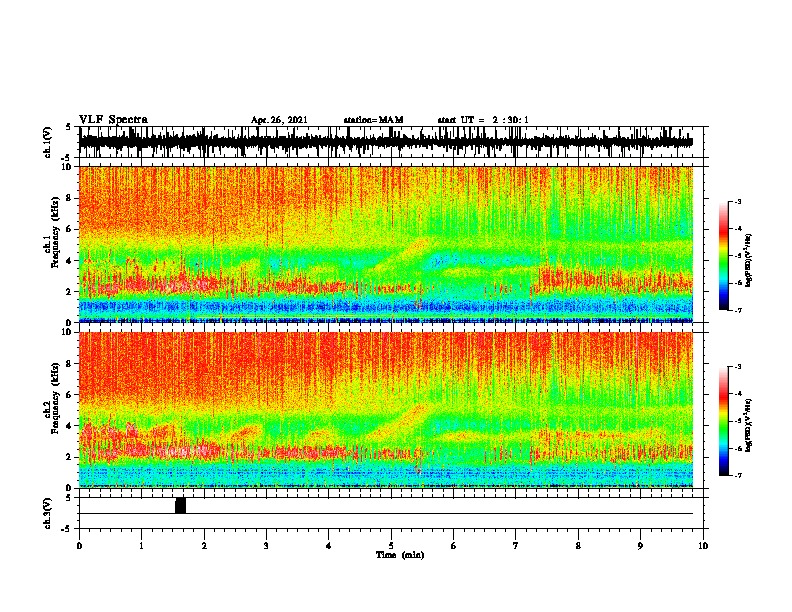
Task: Click the "2" kHz tick on ch.1 axis
Action: (x=70, y=292)
